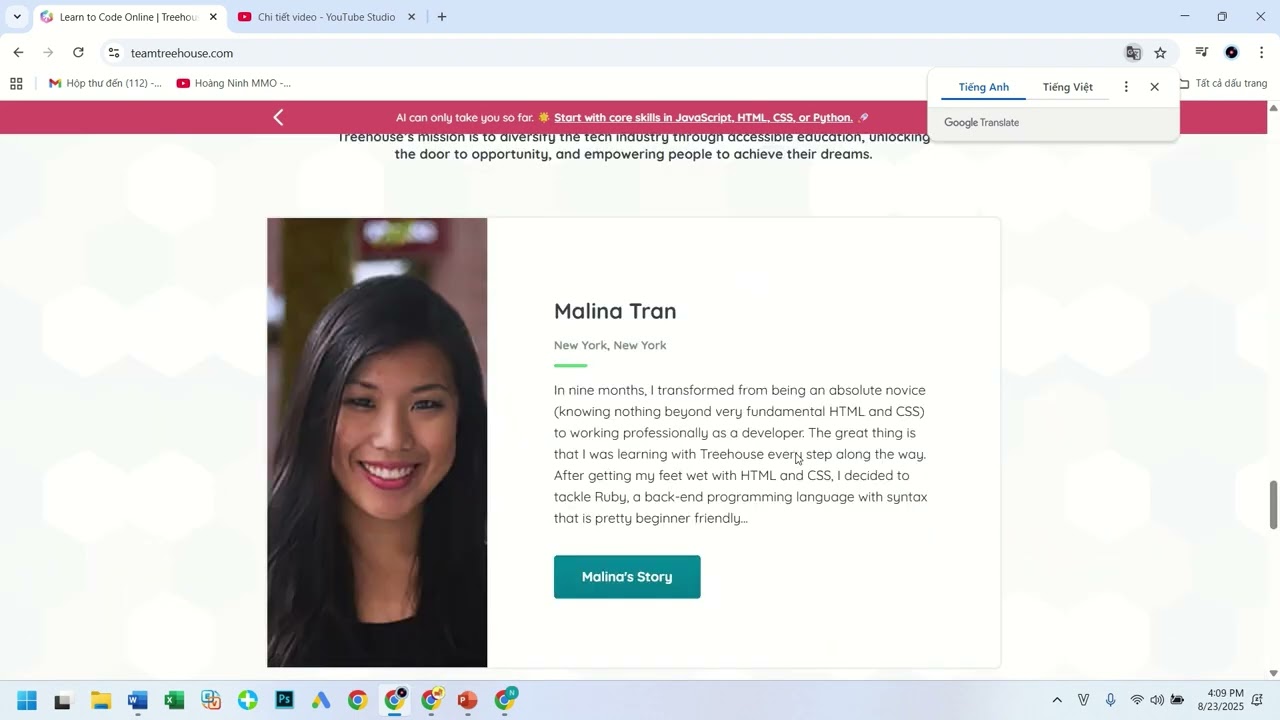This screenshot has width=1280, height=720.
Task: Open the 'Start with core skills' banner link
Action: 703,118
